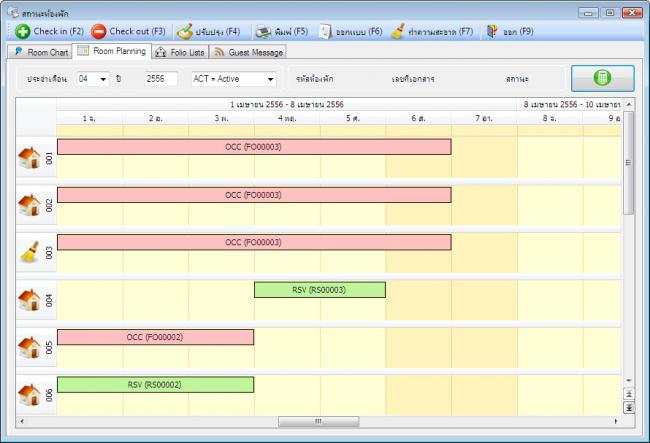Image resolution: width=650 pixels, height=443 pixels.
Task: Click the cleaning broom (F7) icon
Action: coord(398,31)
